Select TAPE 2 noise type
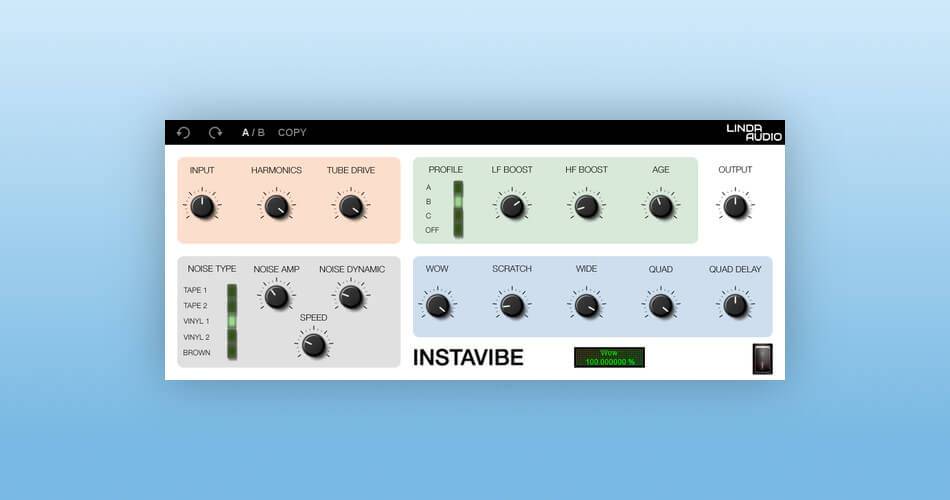The width and height of the screenshot is (950, 500). pos(195,305)
